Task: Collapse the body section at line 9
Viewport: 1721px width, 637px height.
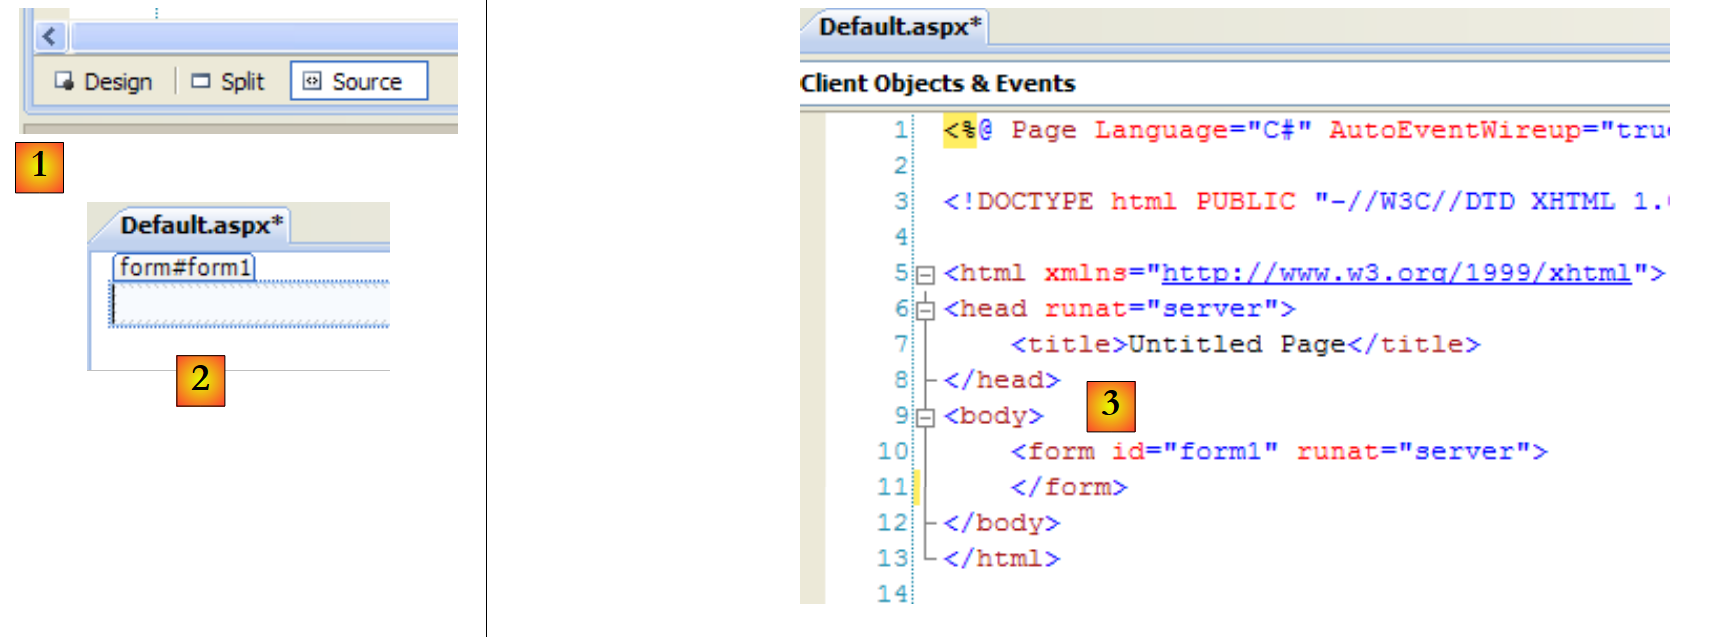Action: (925, 417)
